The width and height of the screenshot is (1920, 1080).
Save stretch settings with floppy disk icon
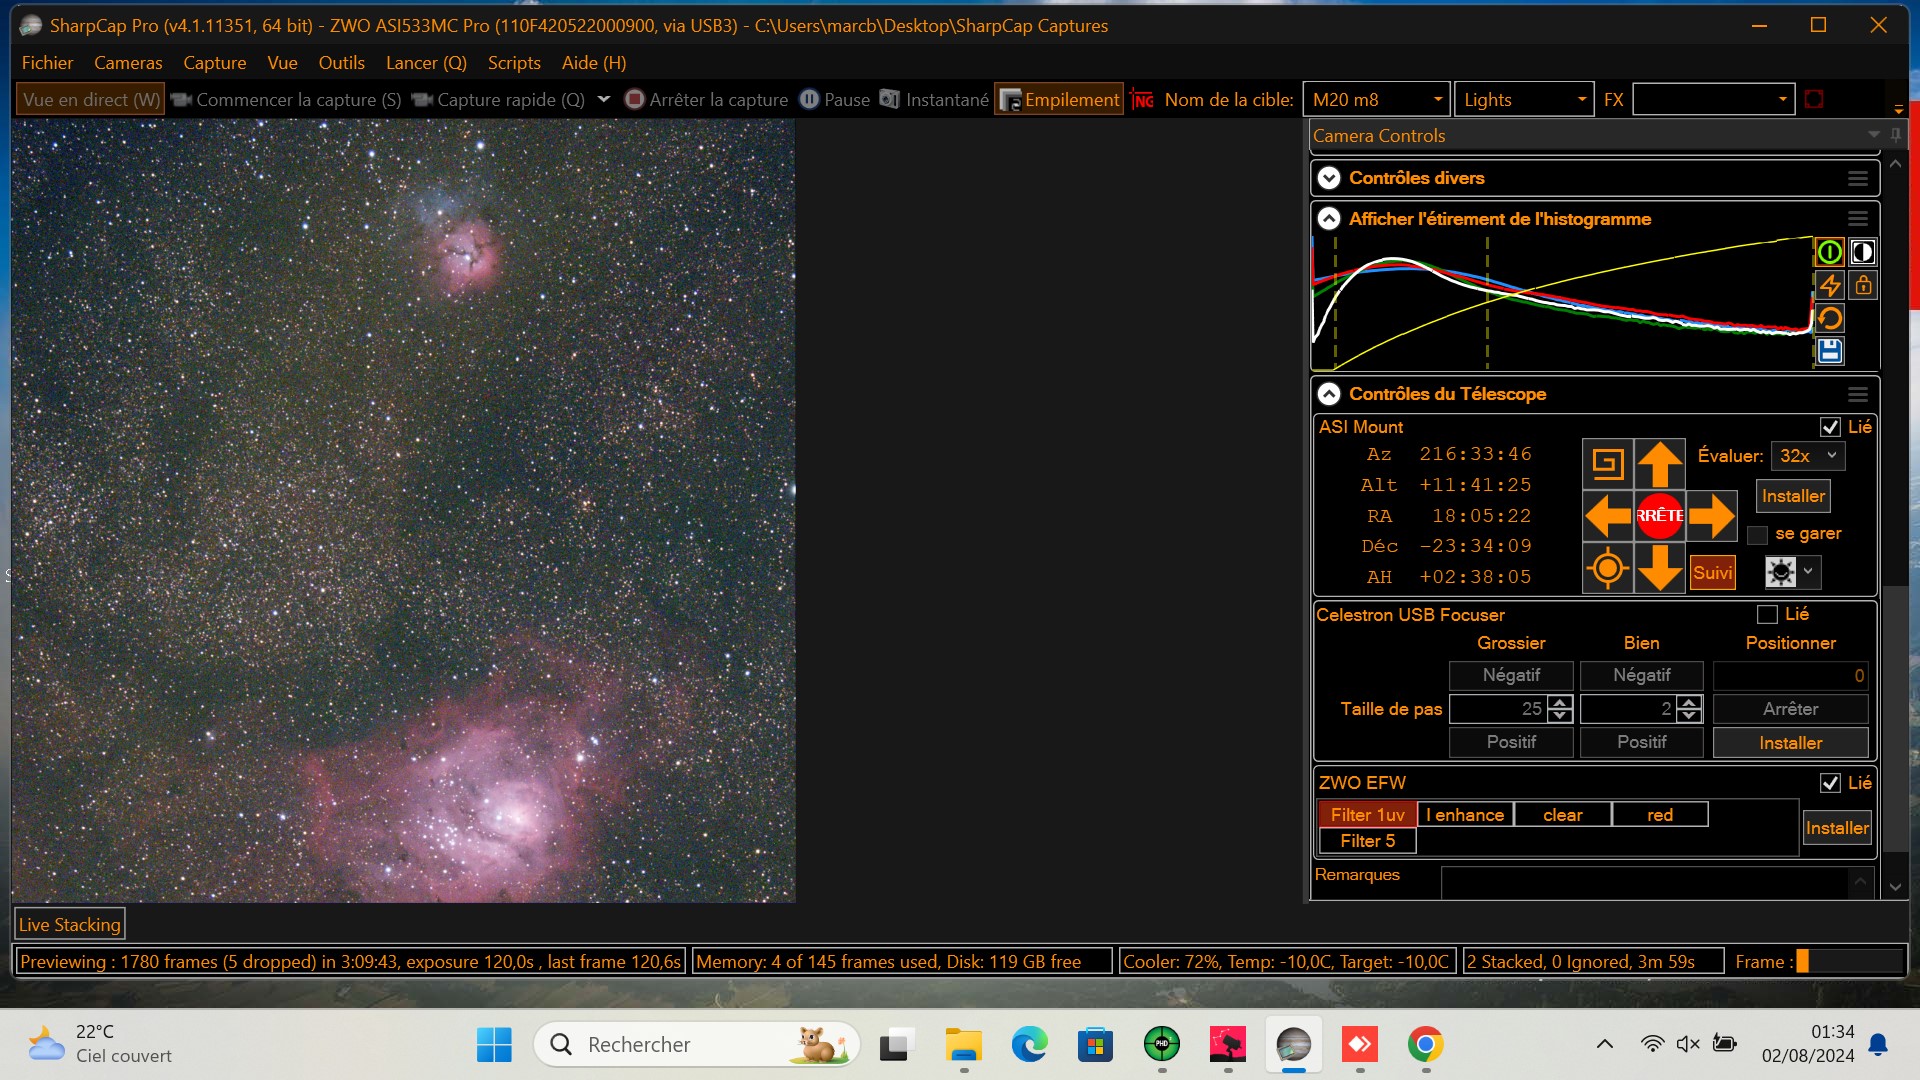pyautogui.click(x=1829, y=351)
